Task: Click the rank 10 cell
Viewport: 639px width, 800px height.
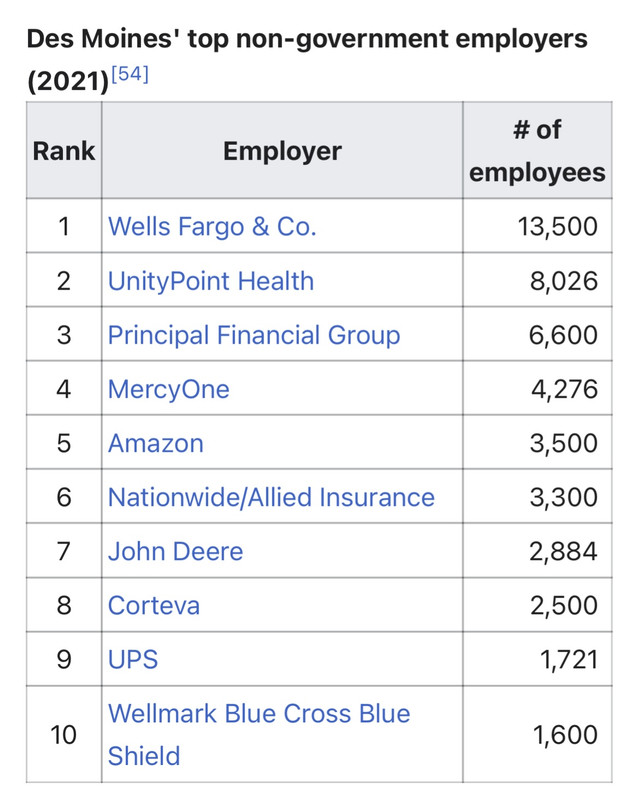Action: 64,735
